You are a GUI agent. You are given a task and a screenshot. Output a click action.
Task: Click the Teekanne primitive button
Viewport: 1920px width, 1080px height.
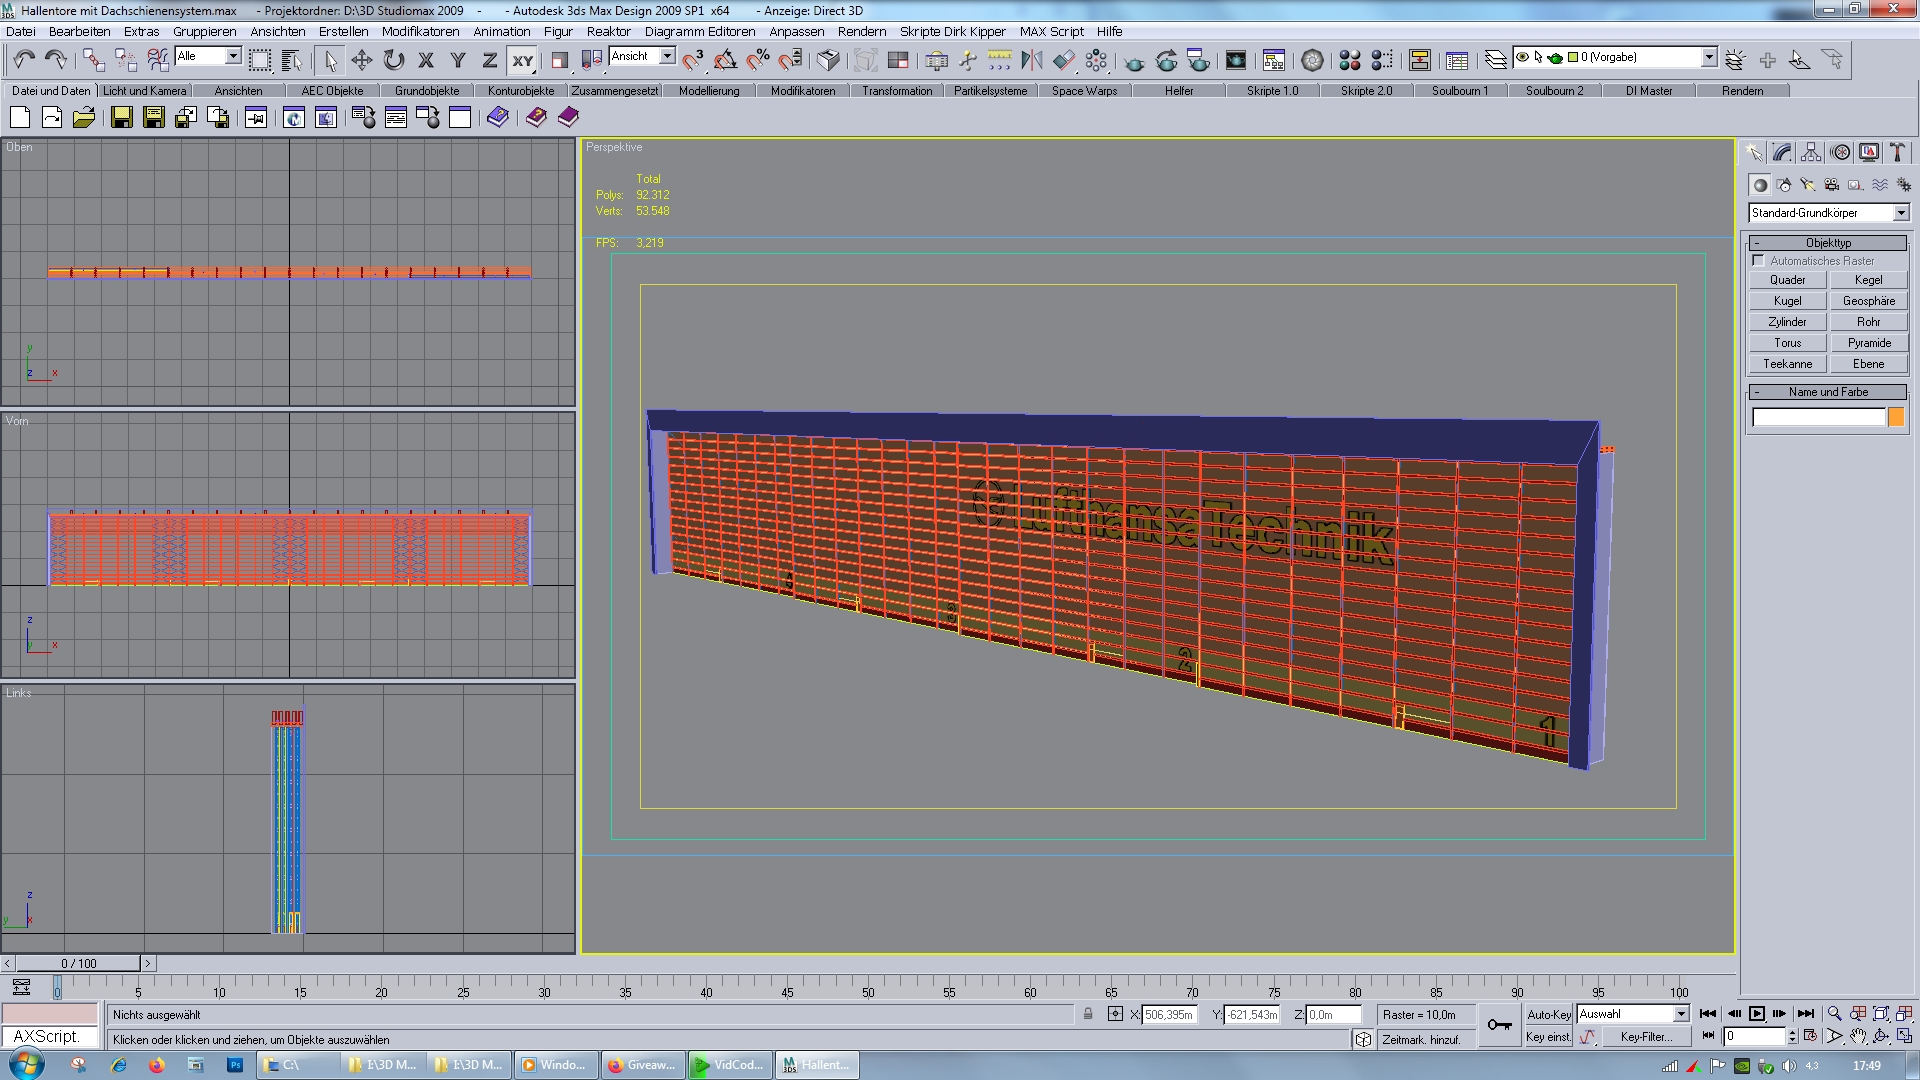tap(1787, 364)
